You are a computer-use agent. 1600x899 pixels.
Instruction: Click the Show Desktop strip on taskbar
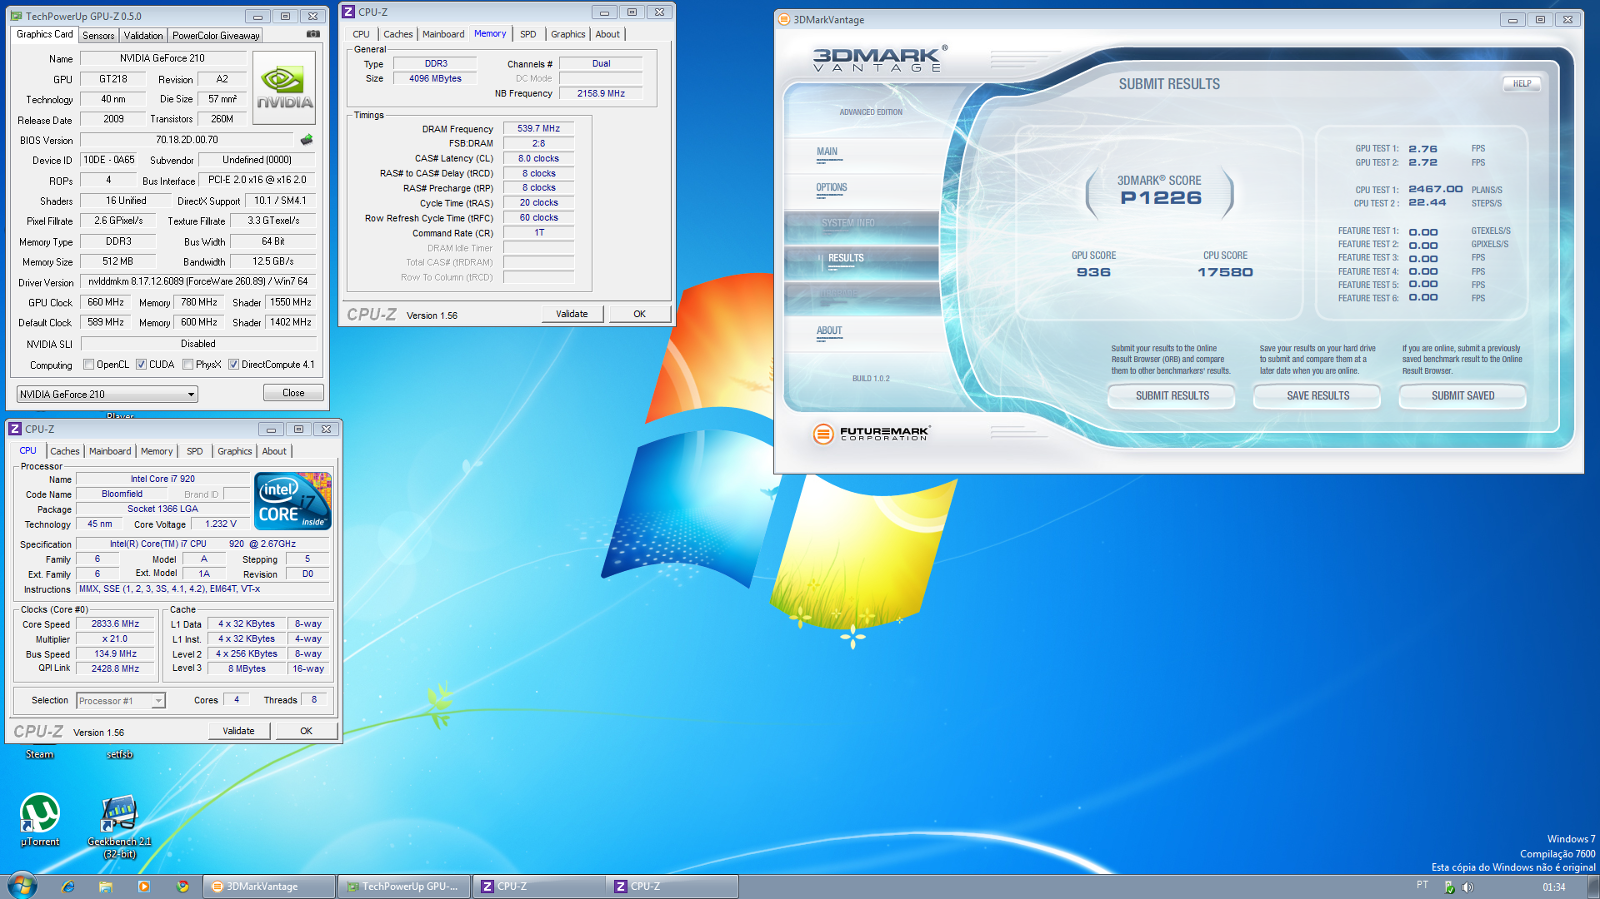coord(1593,886)
